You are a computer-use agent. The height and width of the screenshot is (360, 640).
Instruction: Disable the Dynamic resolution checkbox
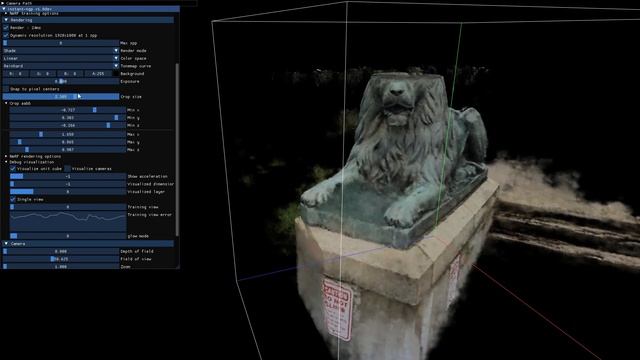pyautogui.click(x=6, y=36)
